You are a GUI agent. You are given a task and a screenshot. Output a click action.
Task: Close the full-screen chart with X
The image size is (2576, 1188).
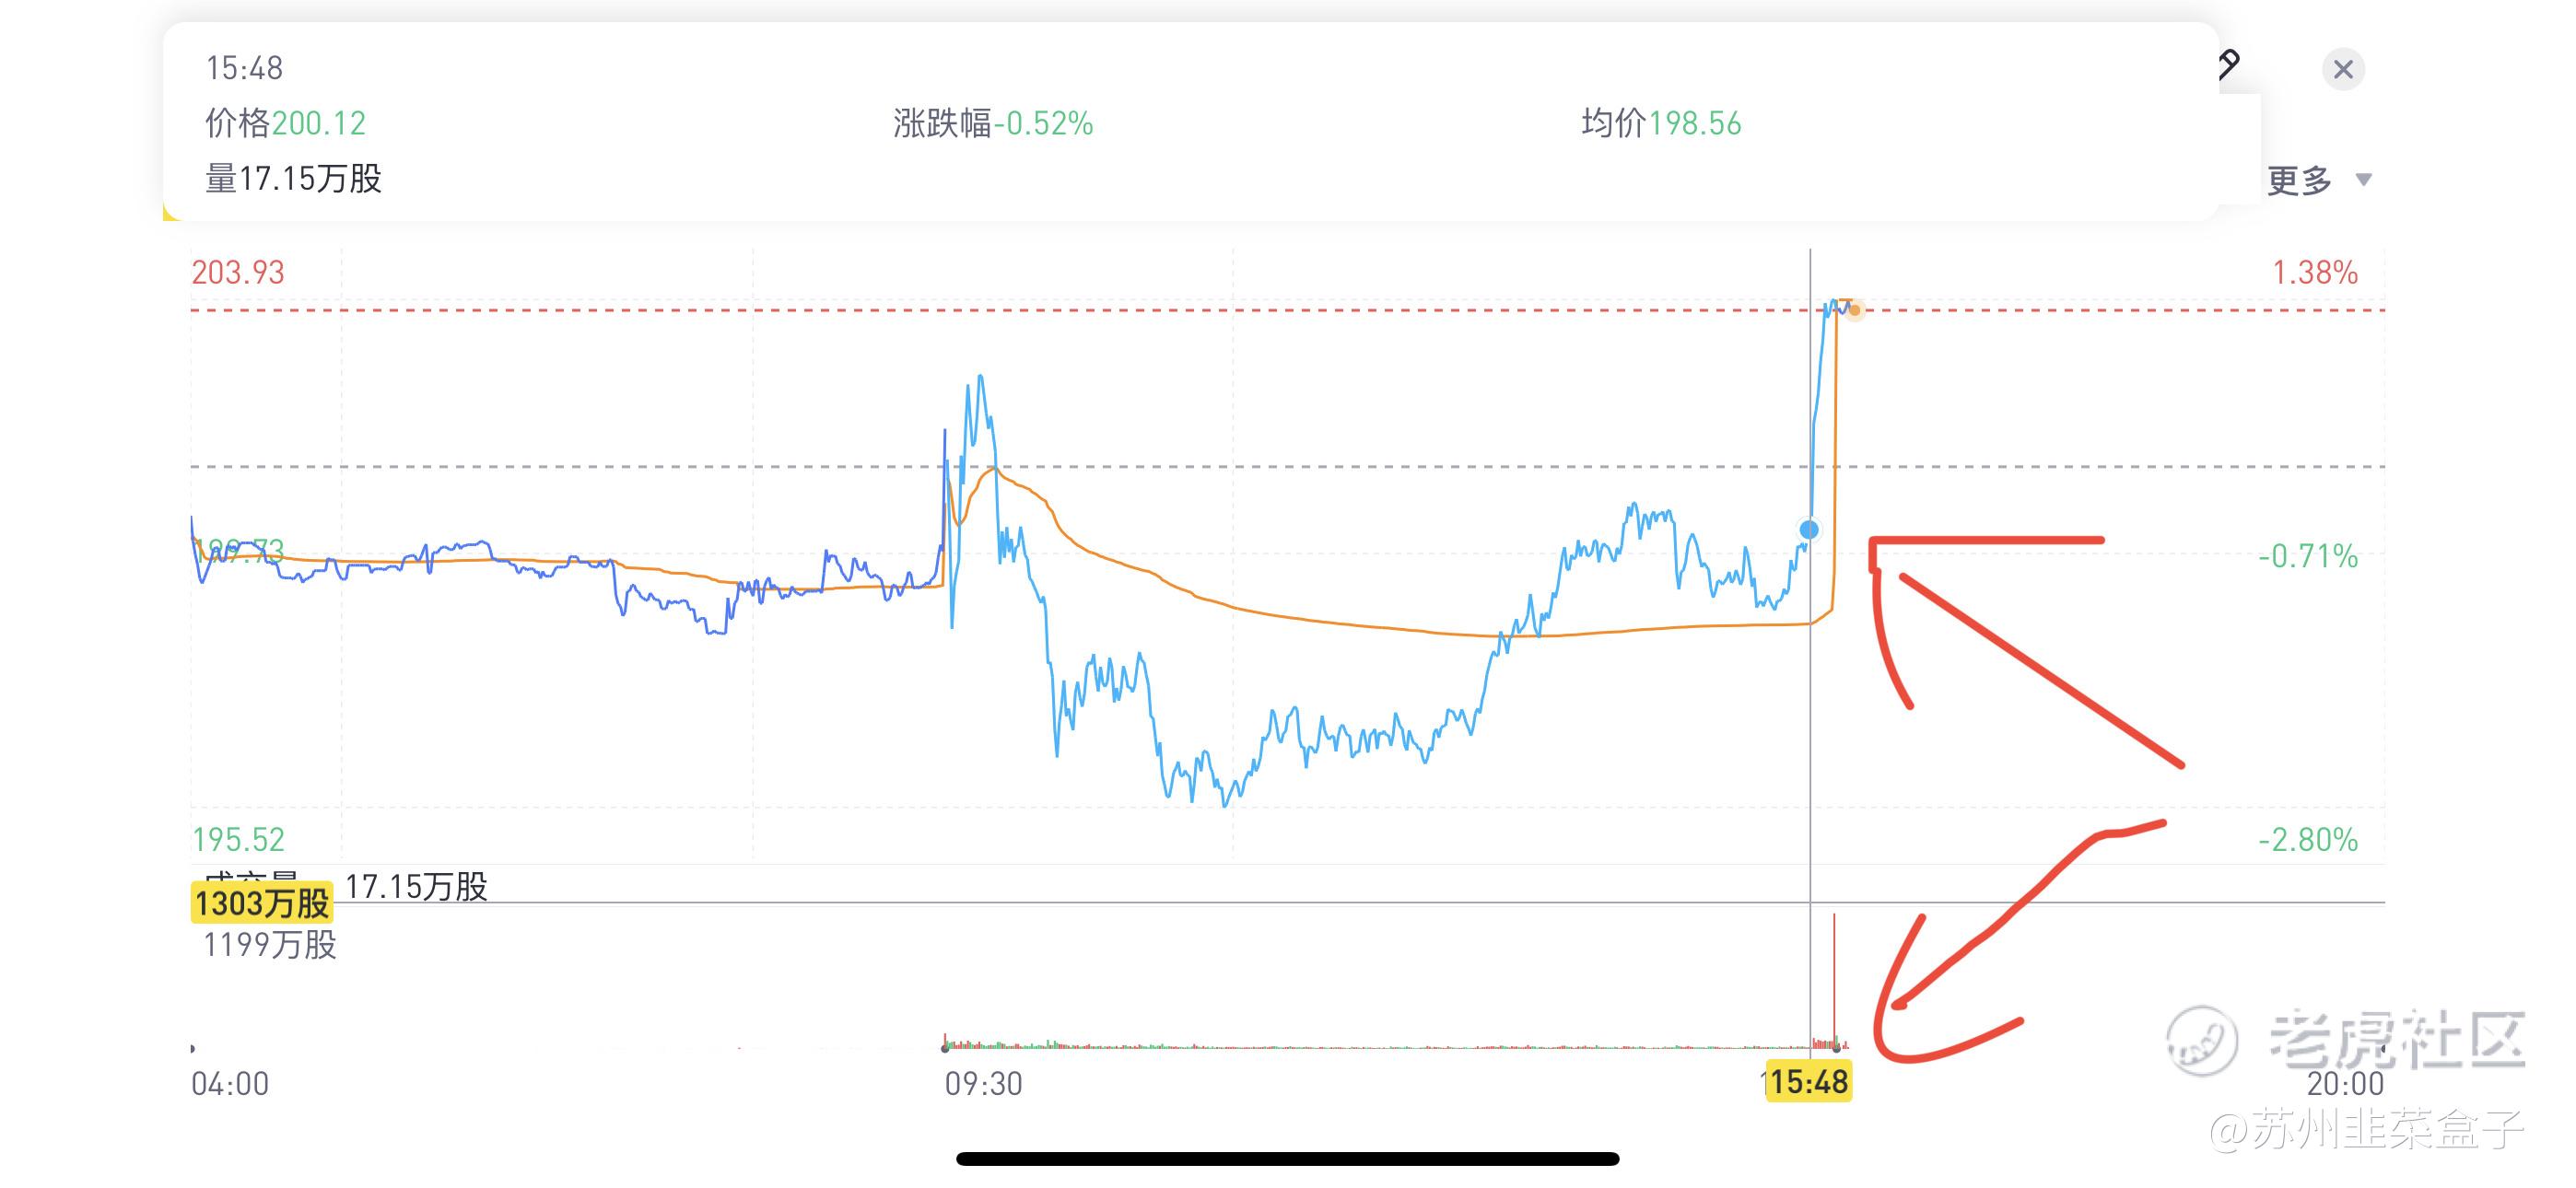click(2342, 69)
